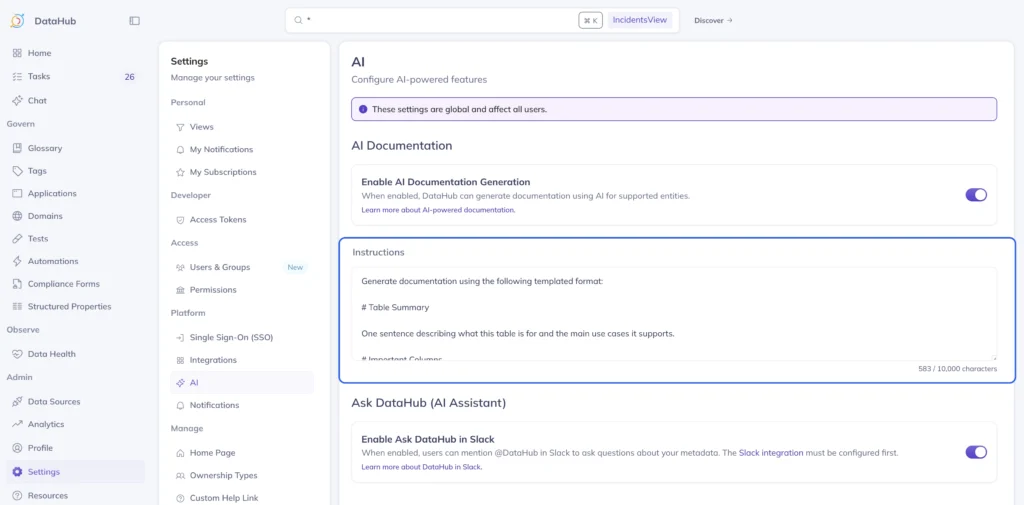The image size is (1024, 505).
Task: Click the Access Tokens shield icon
Action: [x=180, y=220]
